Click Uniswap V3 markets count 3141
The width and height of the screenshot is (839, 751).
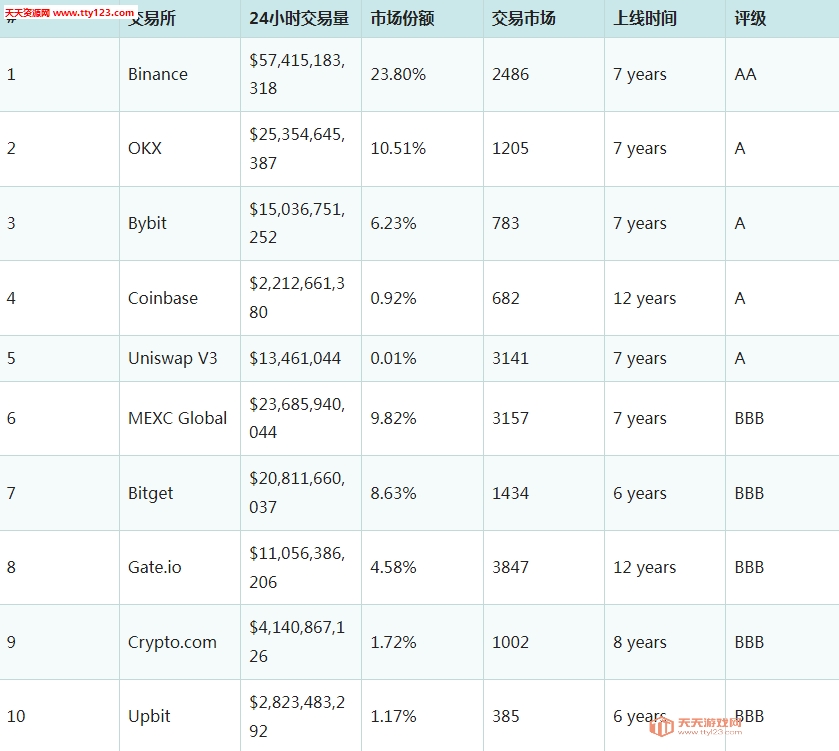click(x=510, y=358)
